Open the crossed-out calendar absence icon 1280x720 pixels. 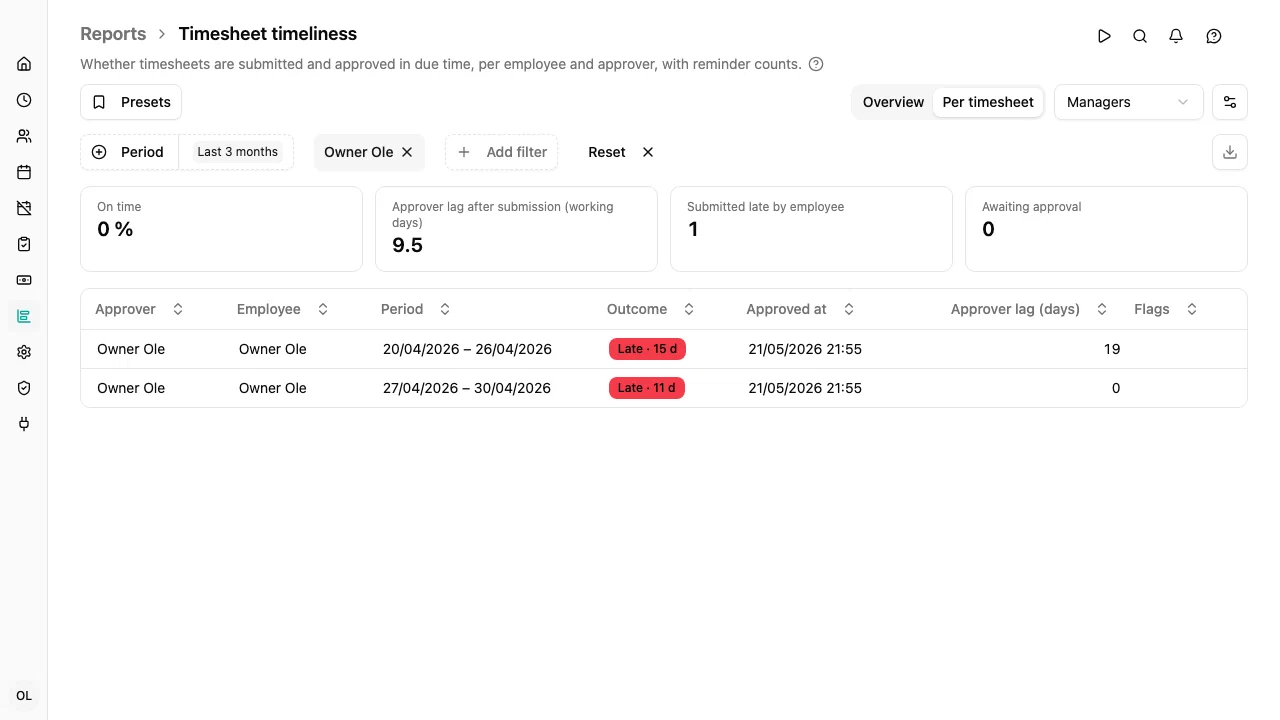(24, 208)
